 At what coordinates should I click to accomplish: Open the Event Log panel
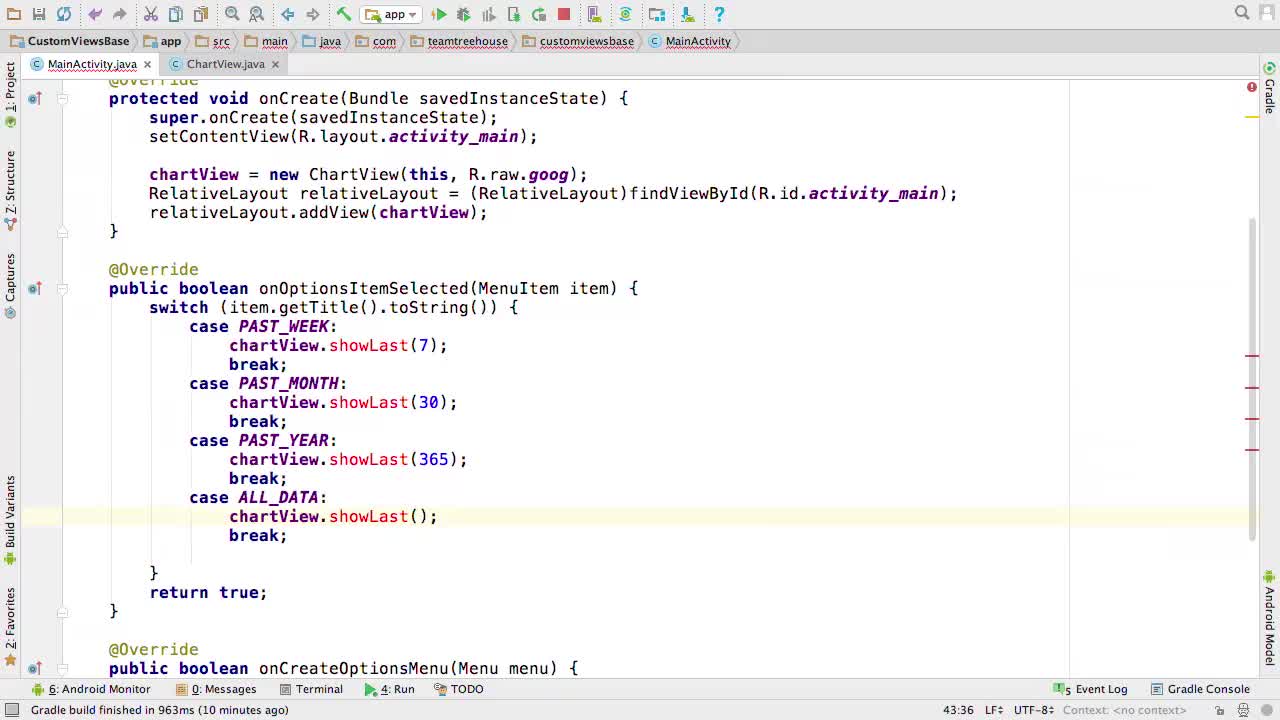click(x=1090, y=689)
